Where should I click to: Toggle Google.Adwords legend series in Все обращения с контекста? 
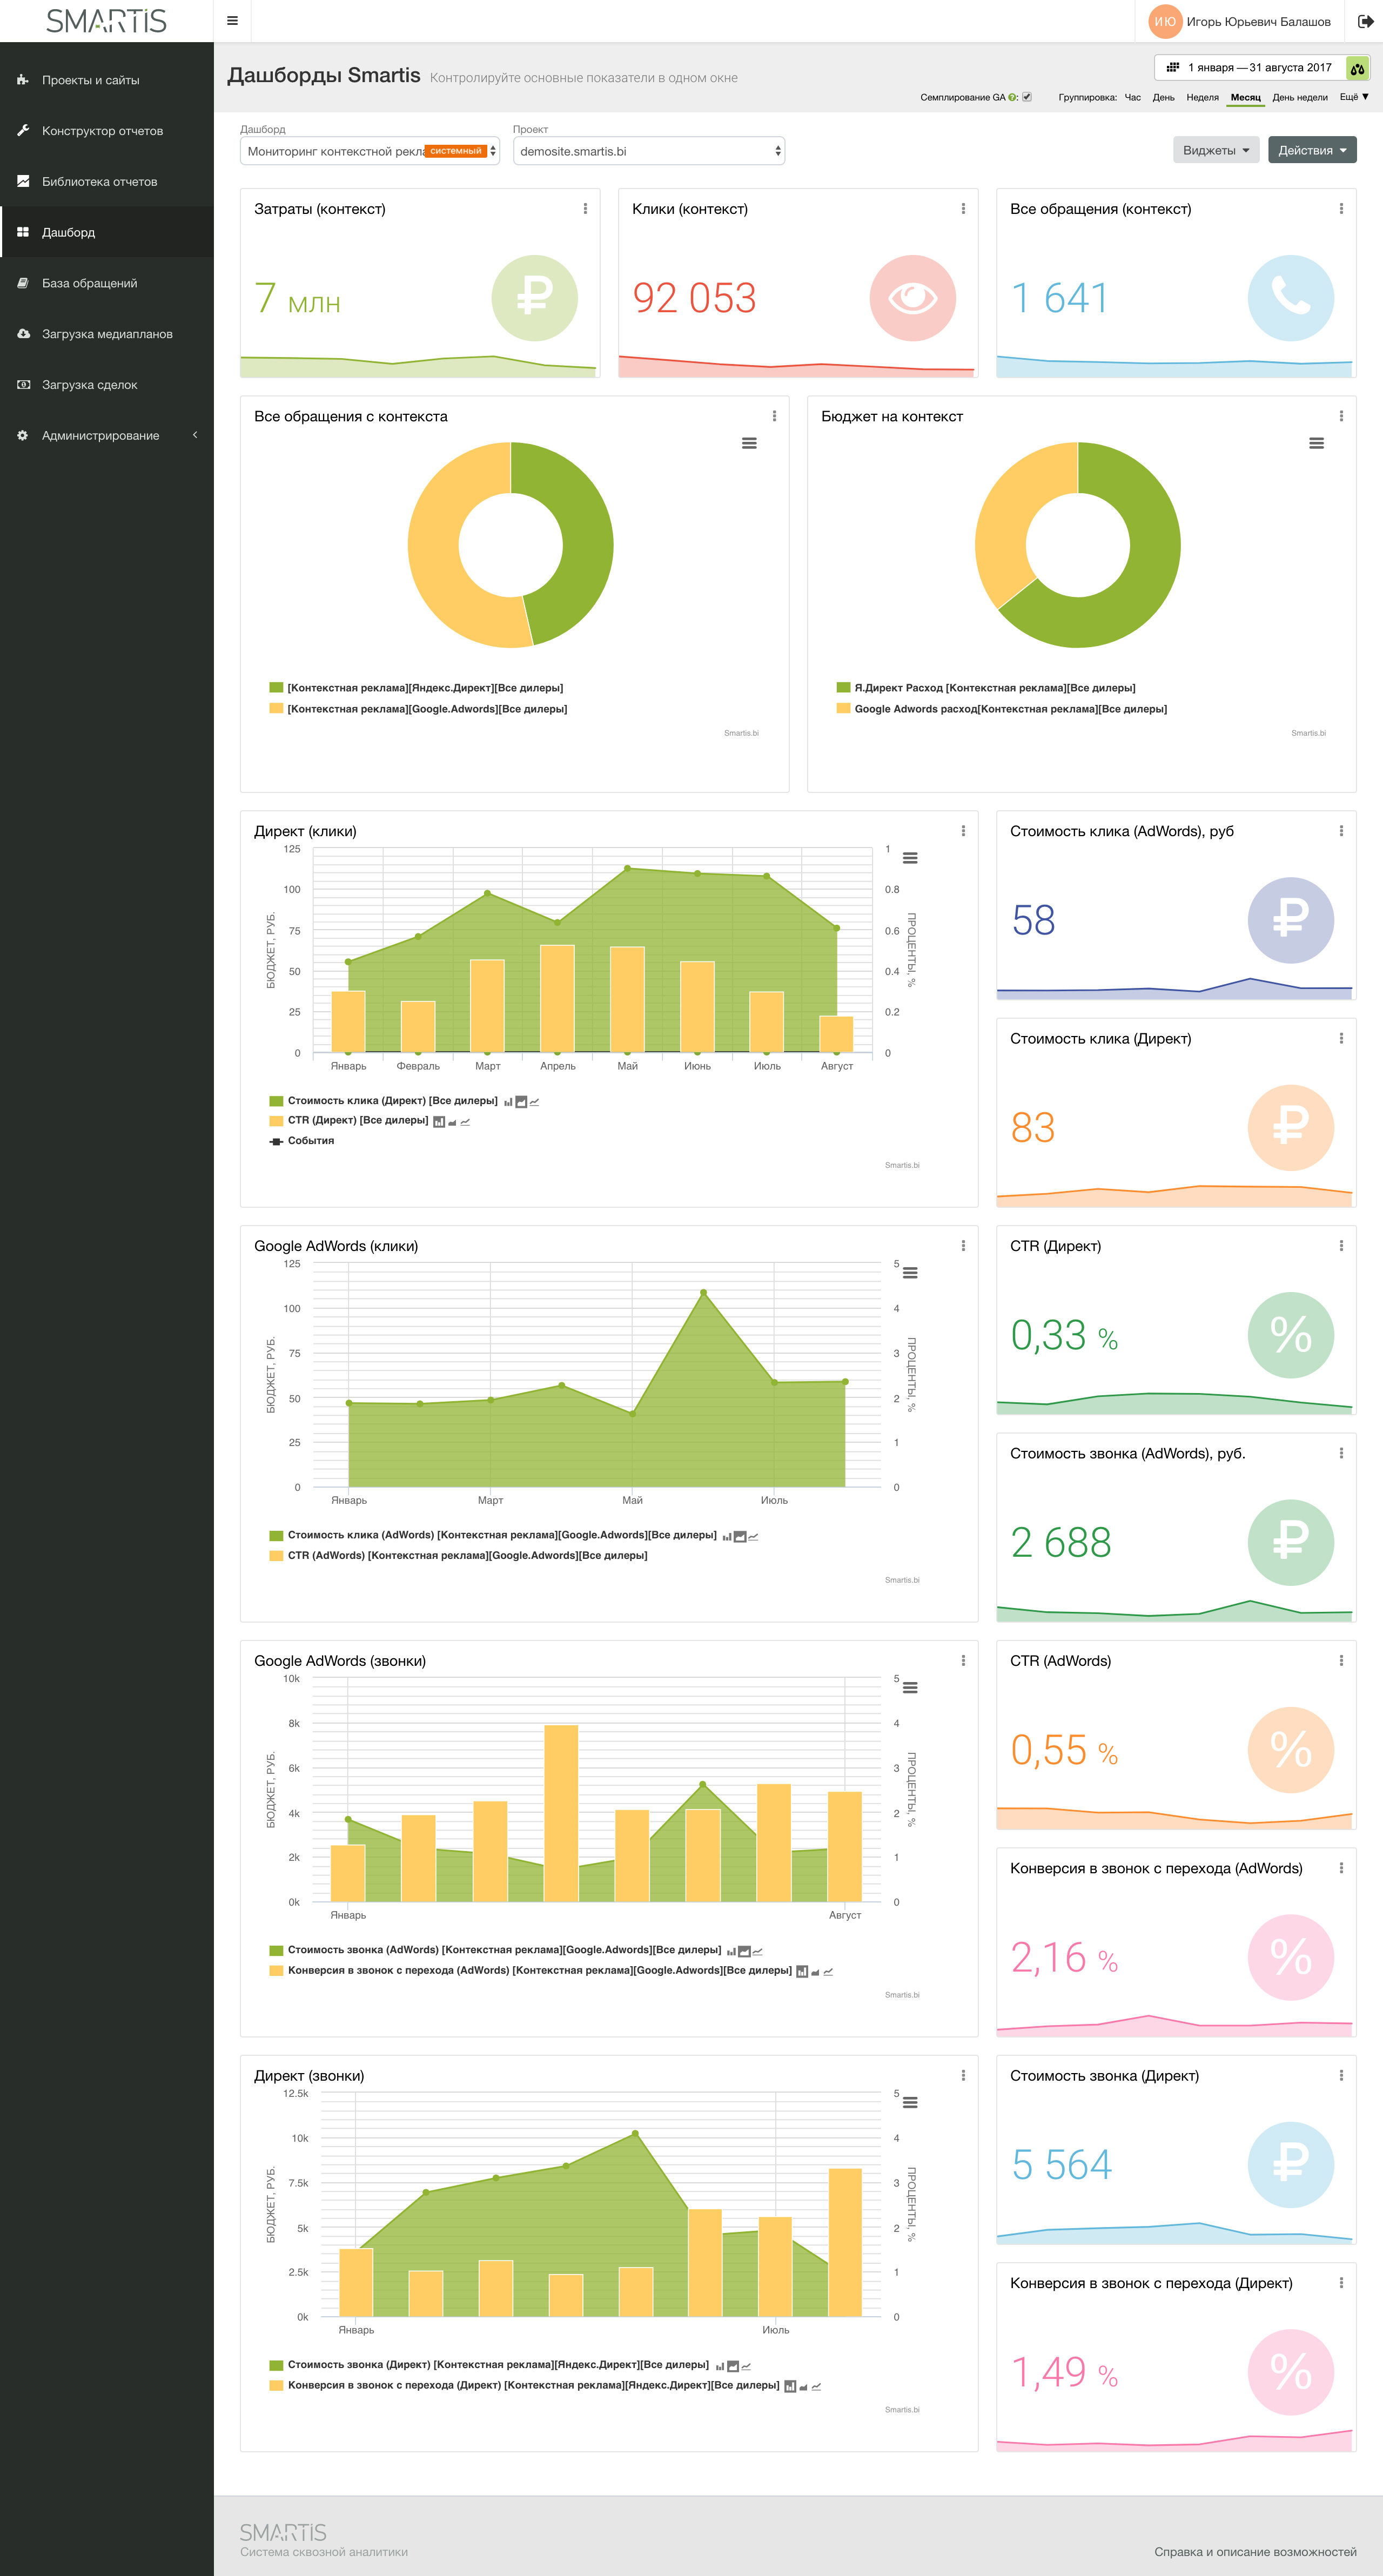[x=426, y=709]
